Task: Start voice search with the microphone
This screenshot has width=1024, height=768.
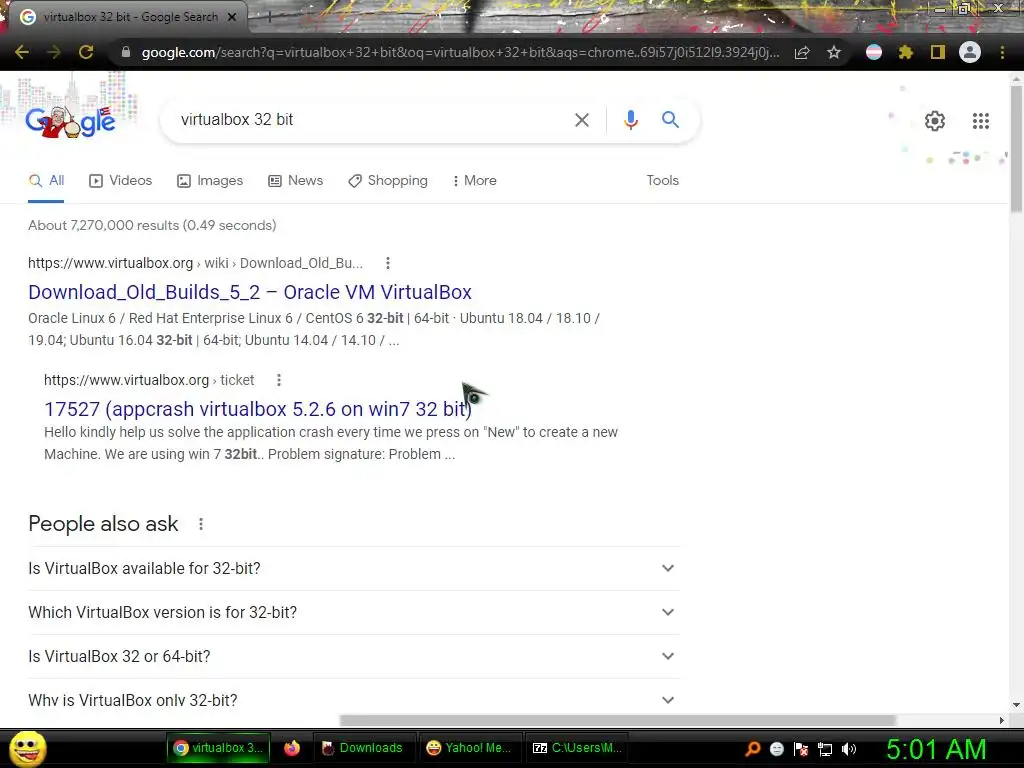Action: (x=631, y=120)
